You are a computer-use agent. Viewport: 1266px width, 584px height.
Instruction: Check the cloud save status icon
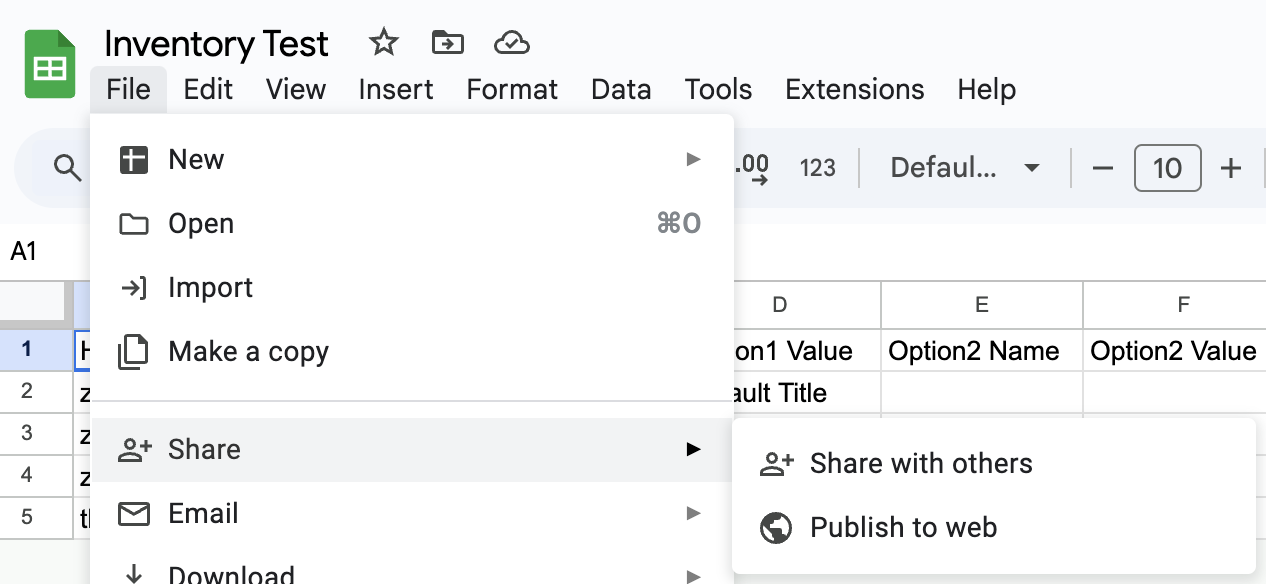tap(511, 43)
